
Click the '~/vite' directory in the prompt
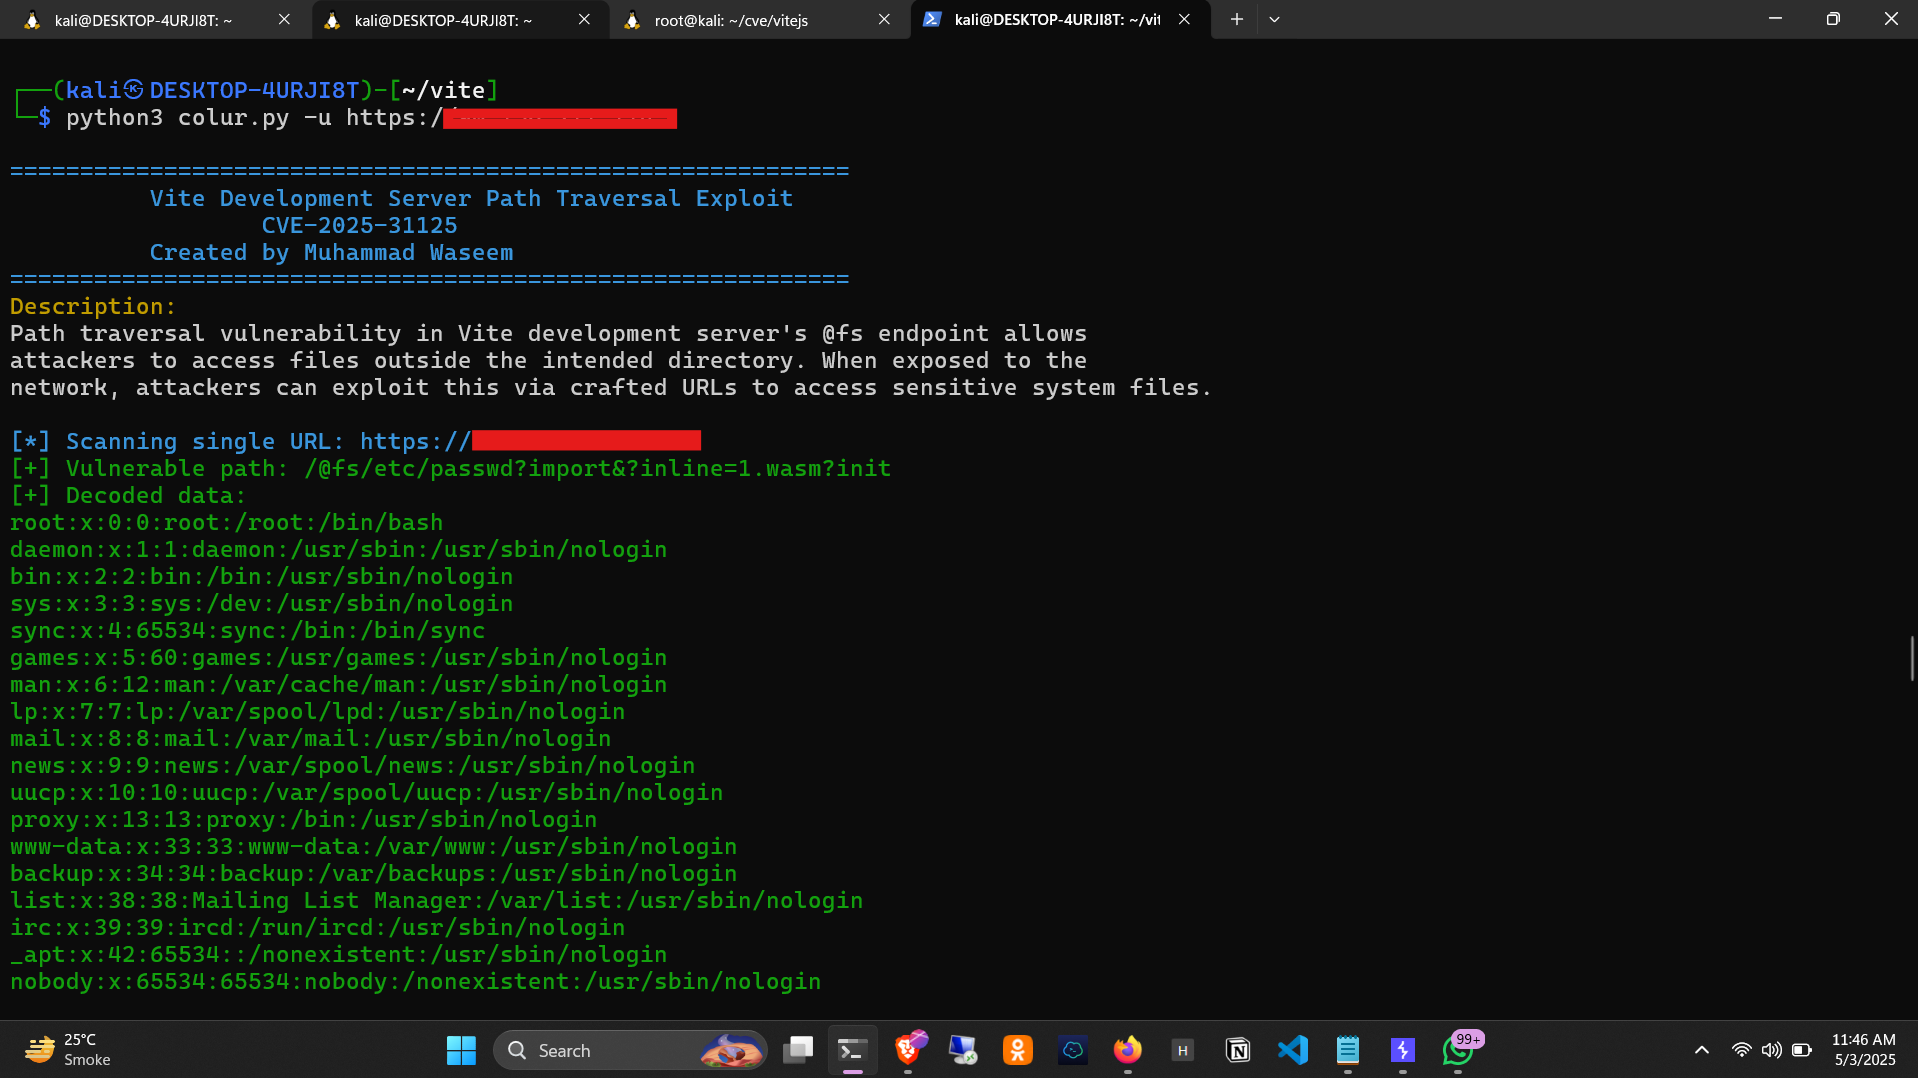(444, 90)
